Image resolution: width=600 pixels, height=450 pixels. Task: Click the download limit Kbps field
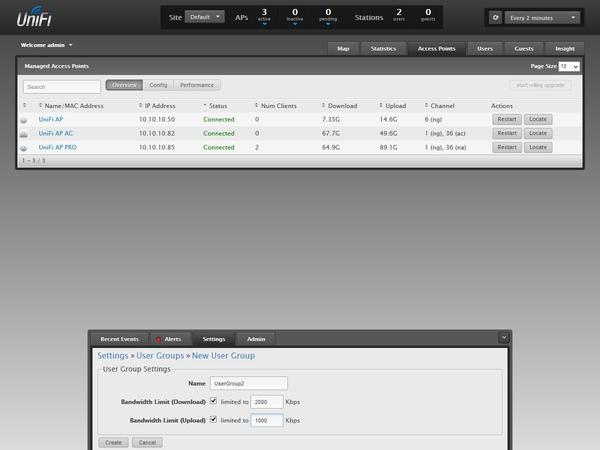pyautogui.click(x=267, y=402)
